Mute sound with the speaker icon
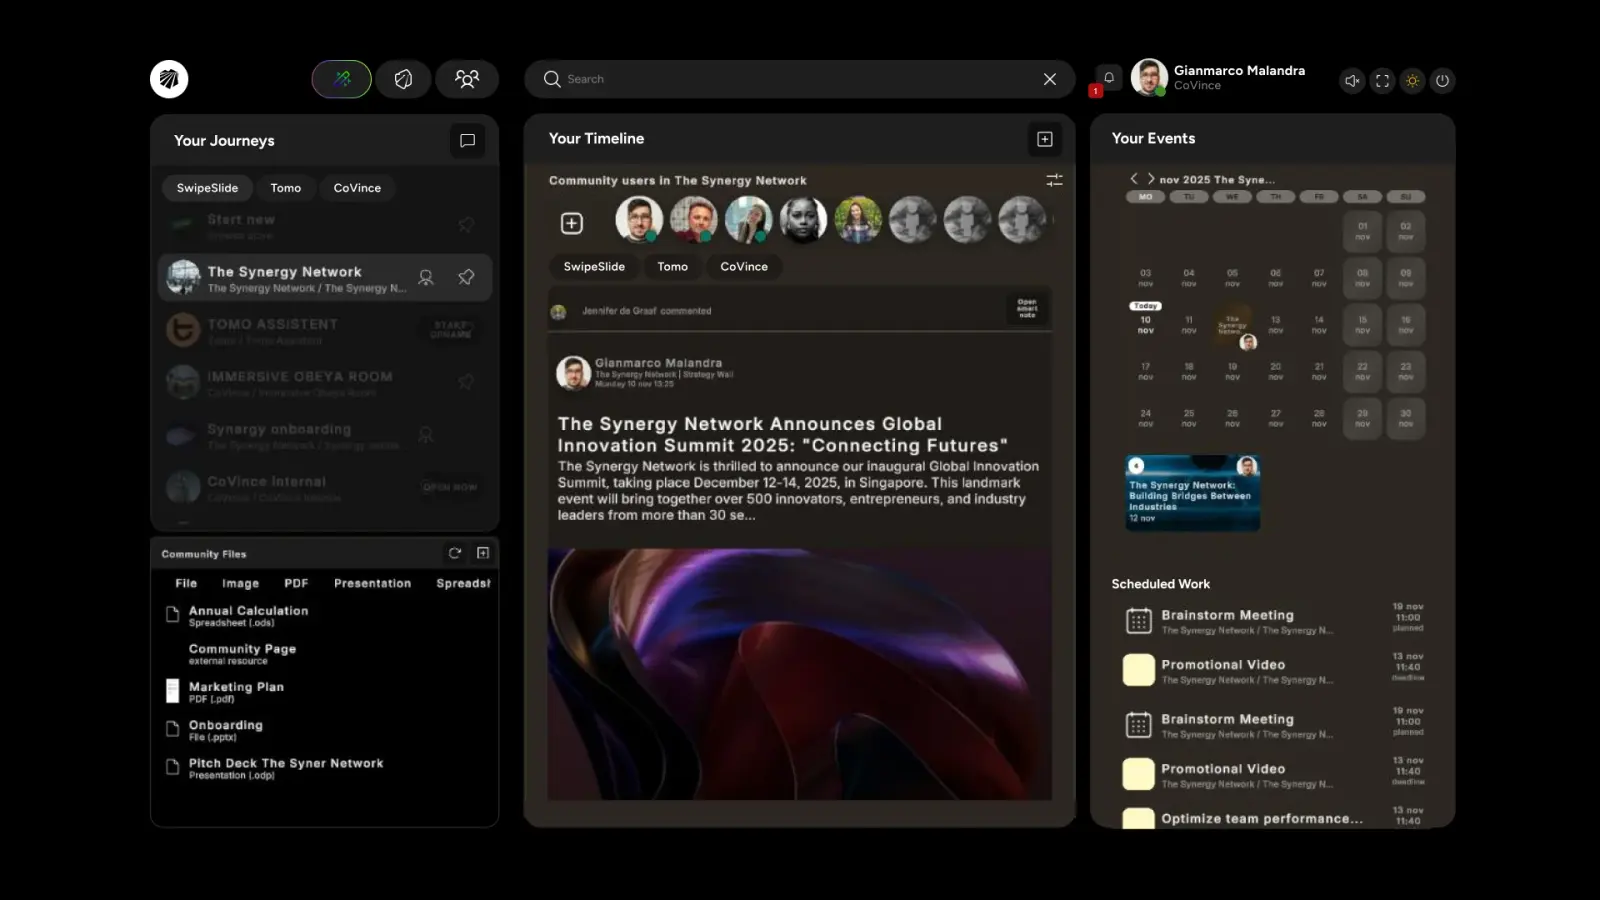 (1352, 81)
